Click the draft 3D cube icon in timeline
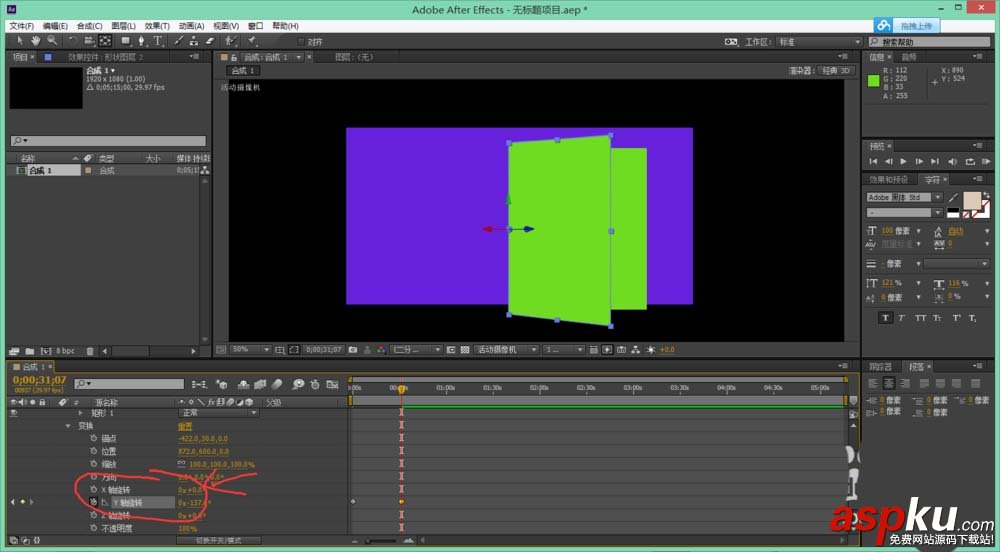This screenshot has width=1000, height=552. click(x=221, y=384)
